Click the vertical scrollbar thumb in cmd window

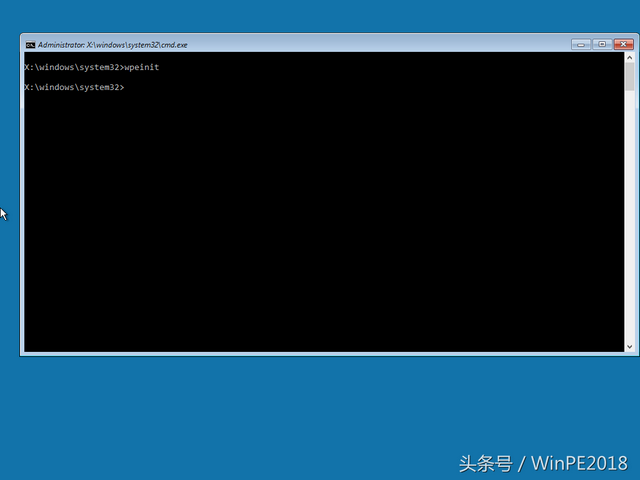tap(629, 77)
